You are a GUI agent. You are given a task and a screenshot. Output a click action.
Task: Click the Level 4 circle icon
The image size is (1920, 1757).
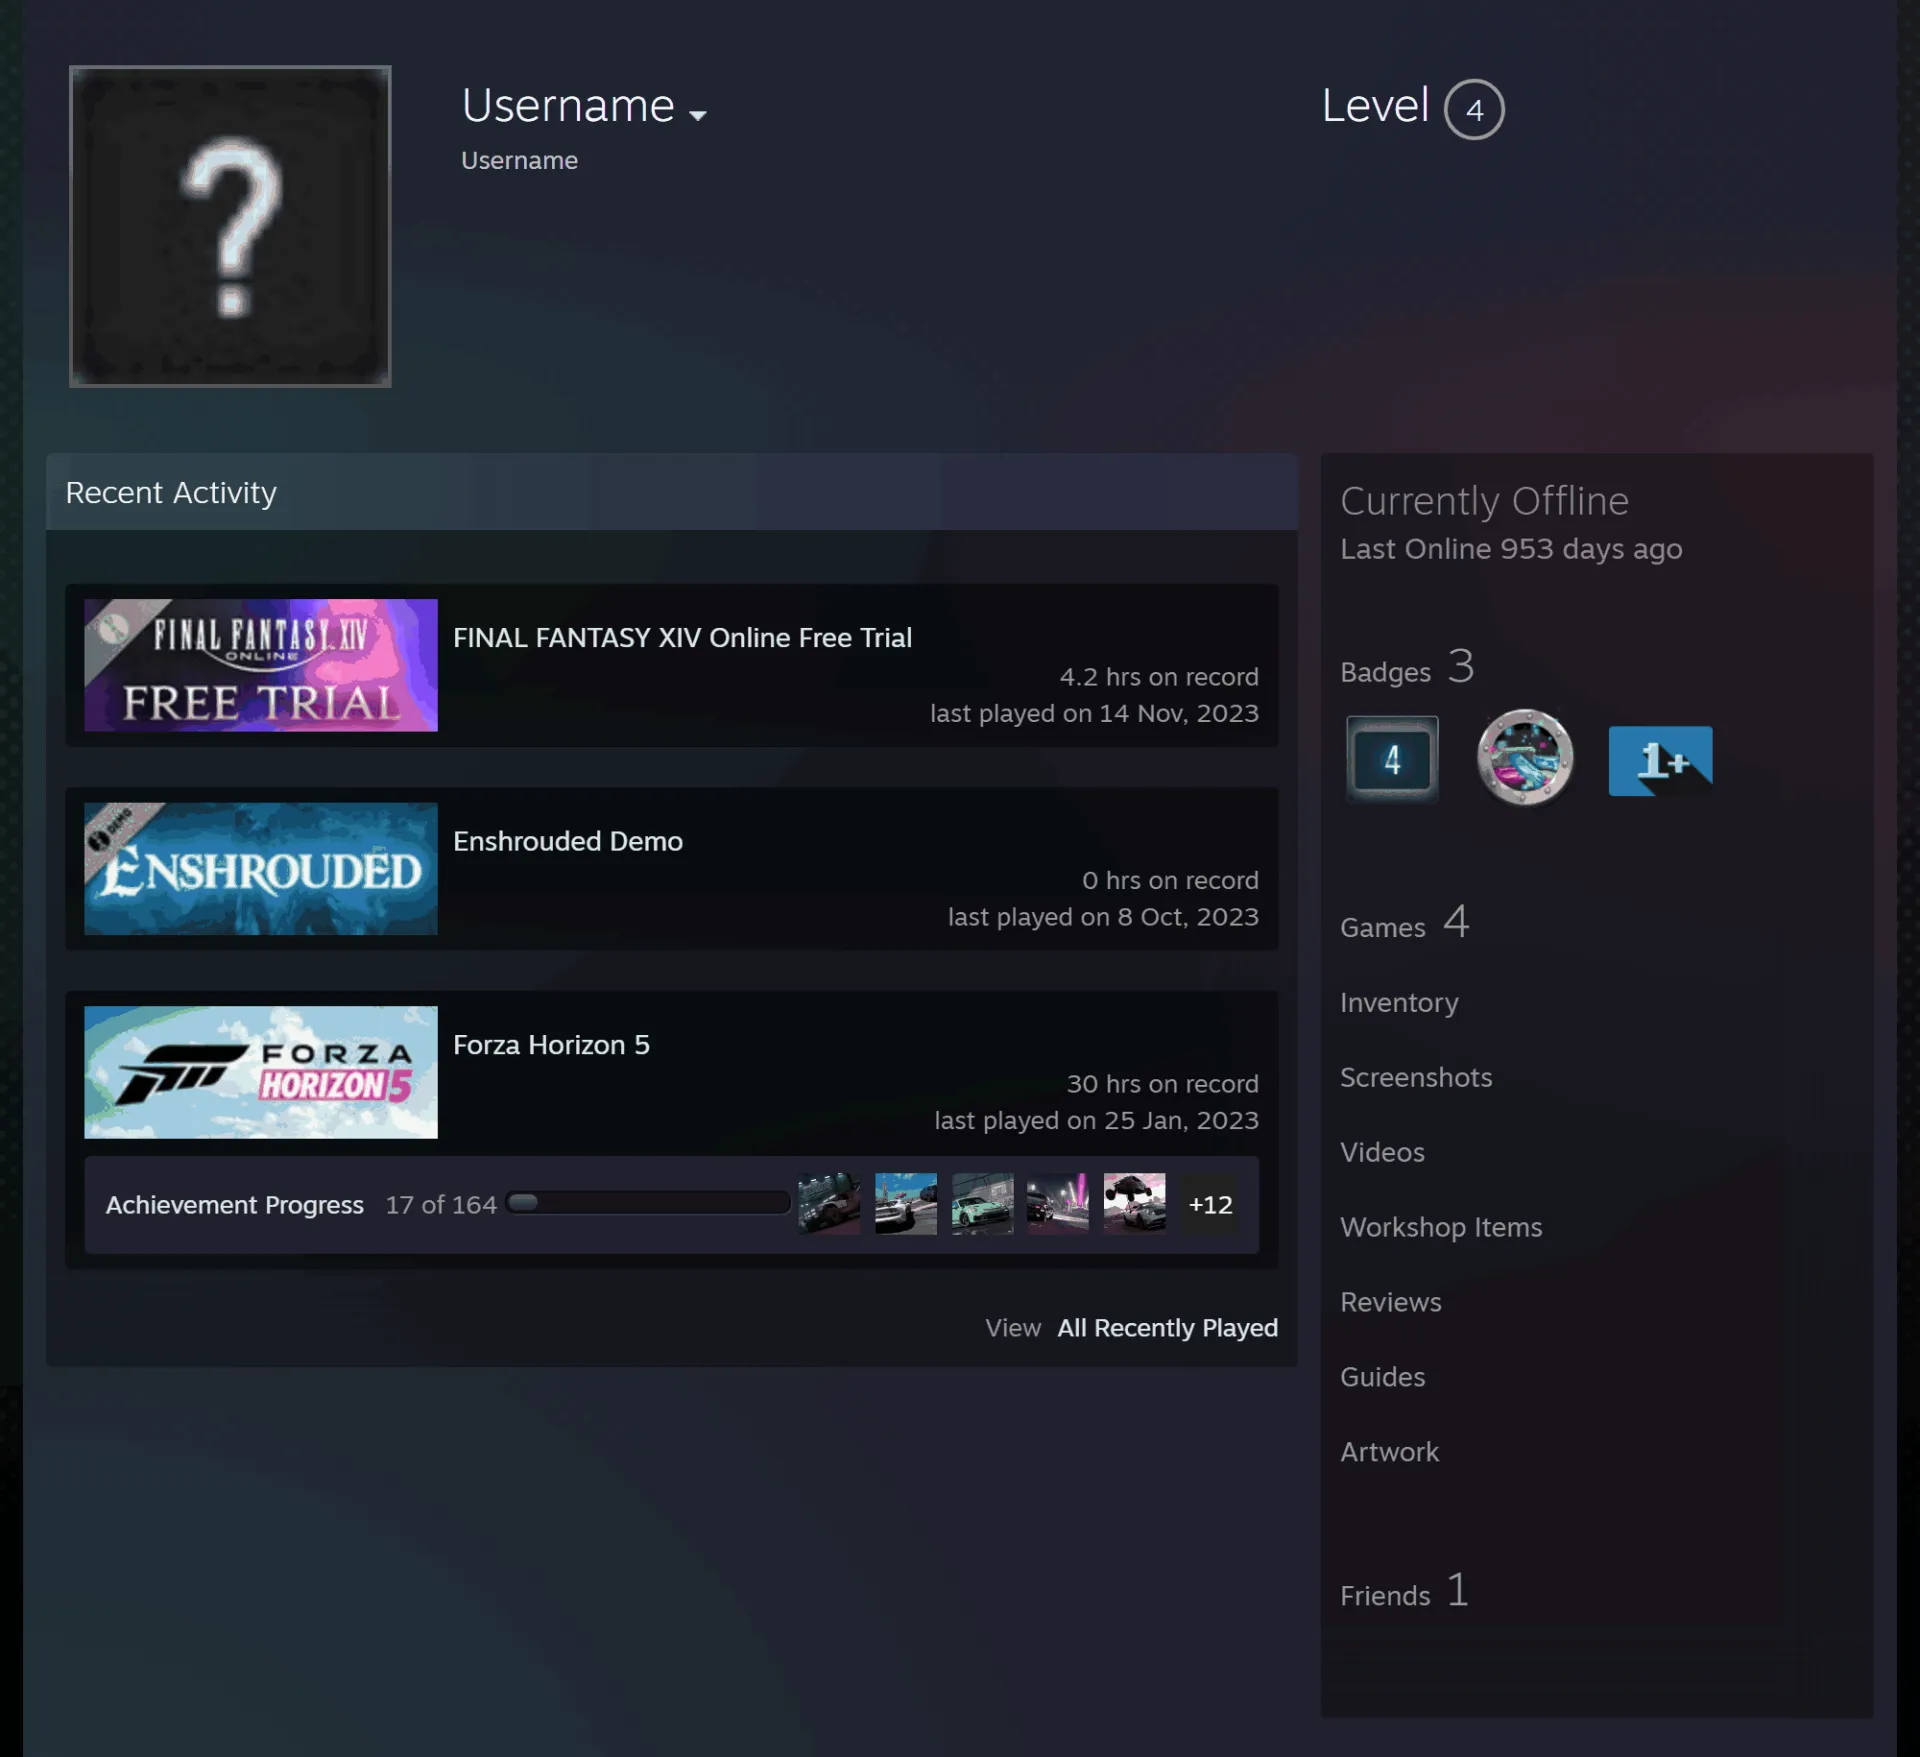pos(1474,109)
